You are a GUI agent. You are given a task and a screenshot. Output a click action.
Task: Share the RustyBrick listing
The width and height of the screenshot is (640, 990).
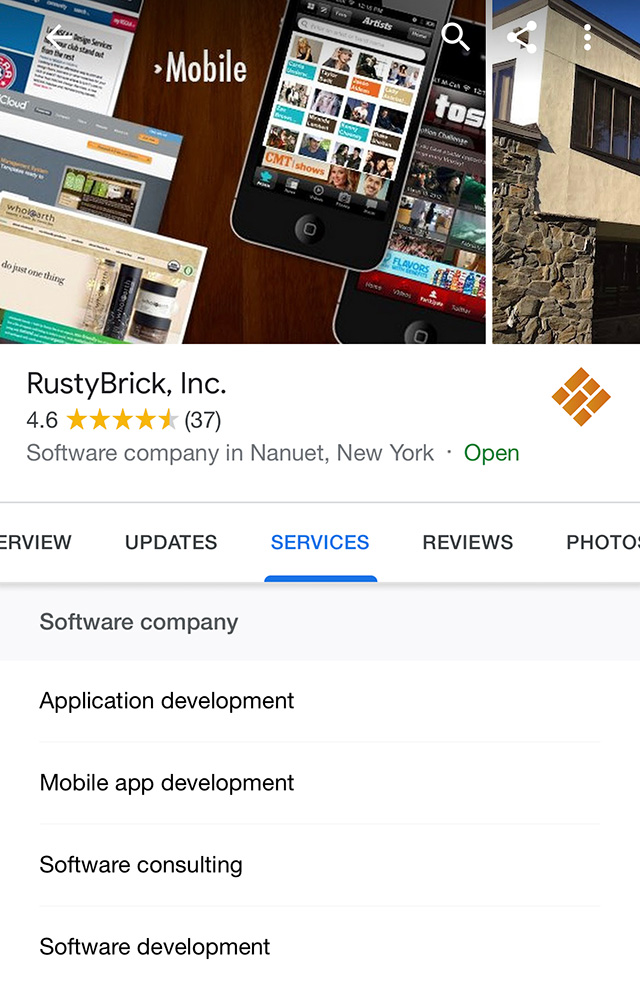coord(522,37)
